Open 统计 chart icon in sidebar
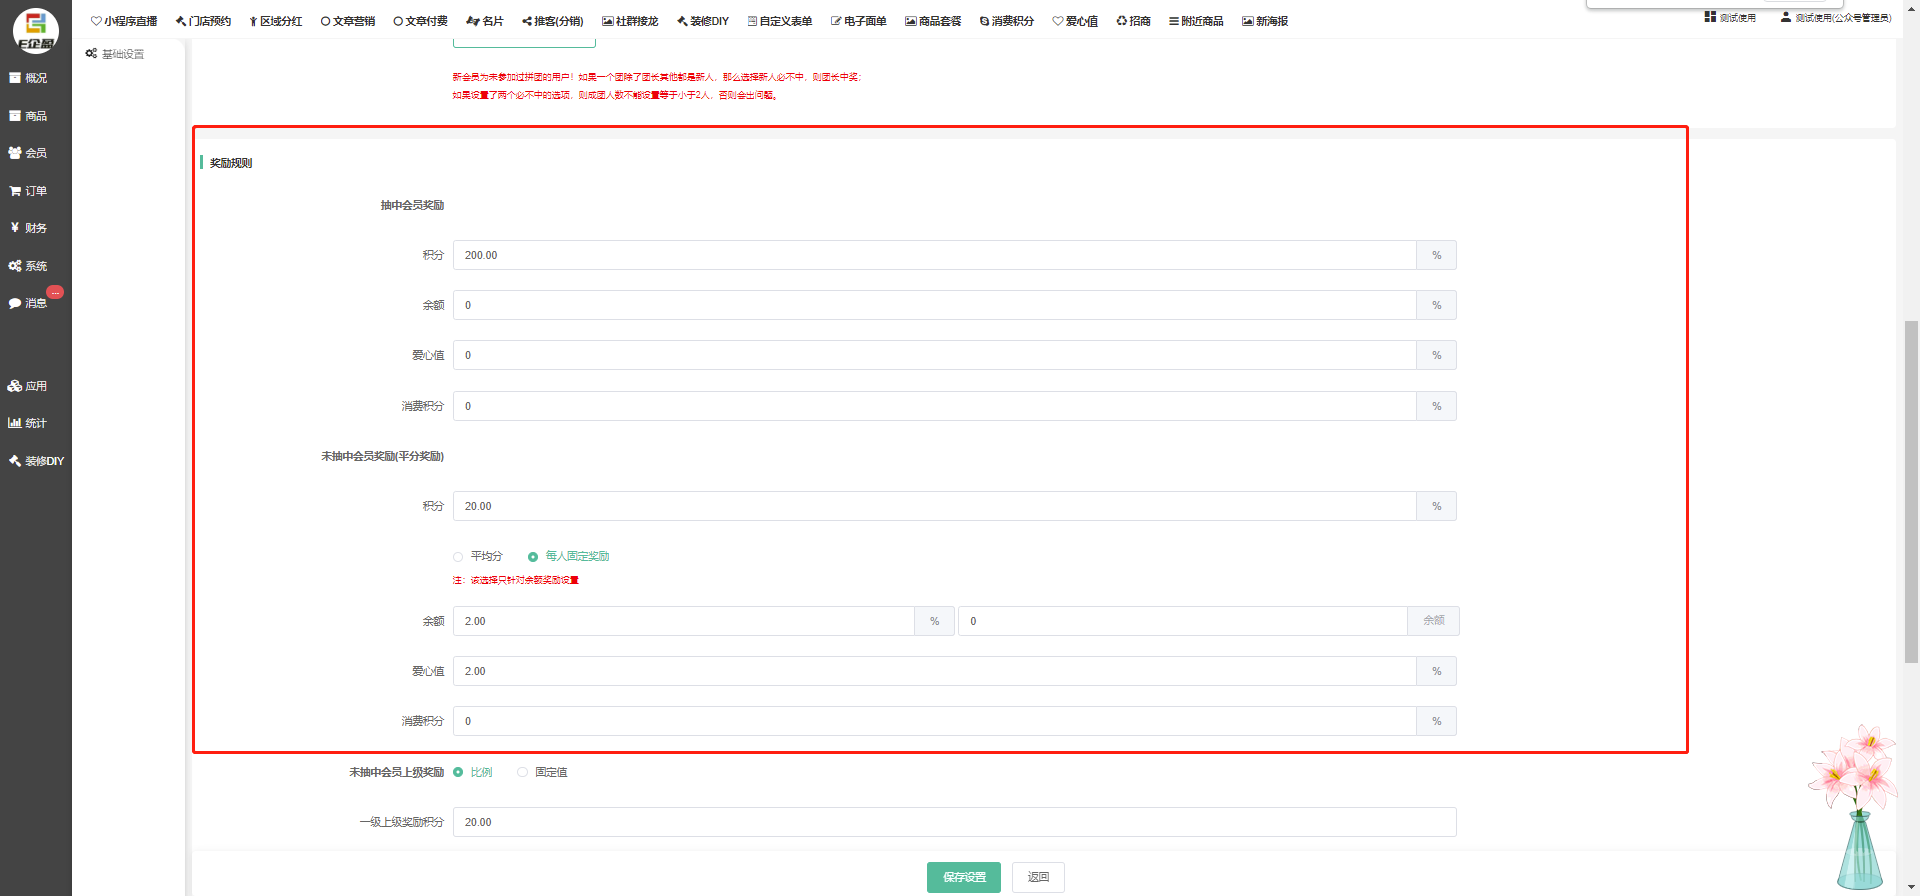Image resolution: width=1920 pixels, height=896 pixels. point(28,423)
